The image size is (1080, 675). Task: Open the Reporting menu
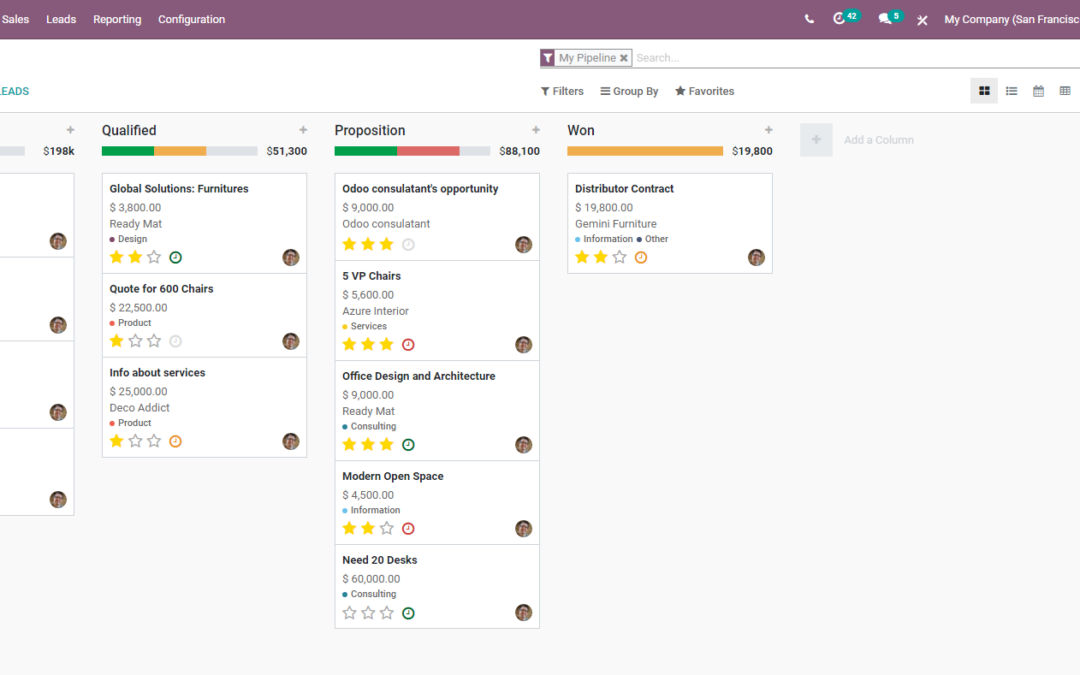[x=117, y=19]
